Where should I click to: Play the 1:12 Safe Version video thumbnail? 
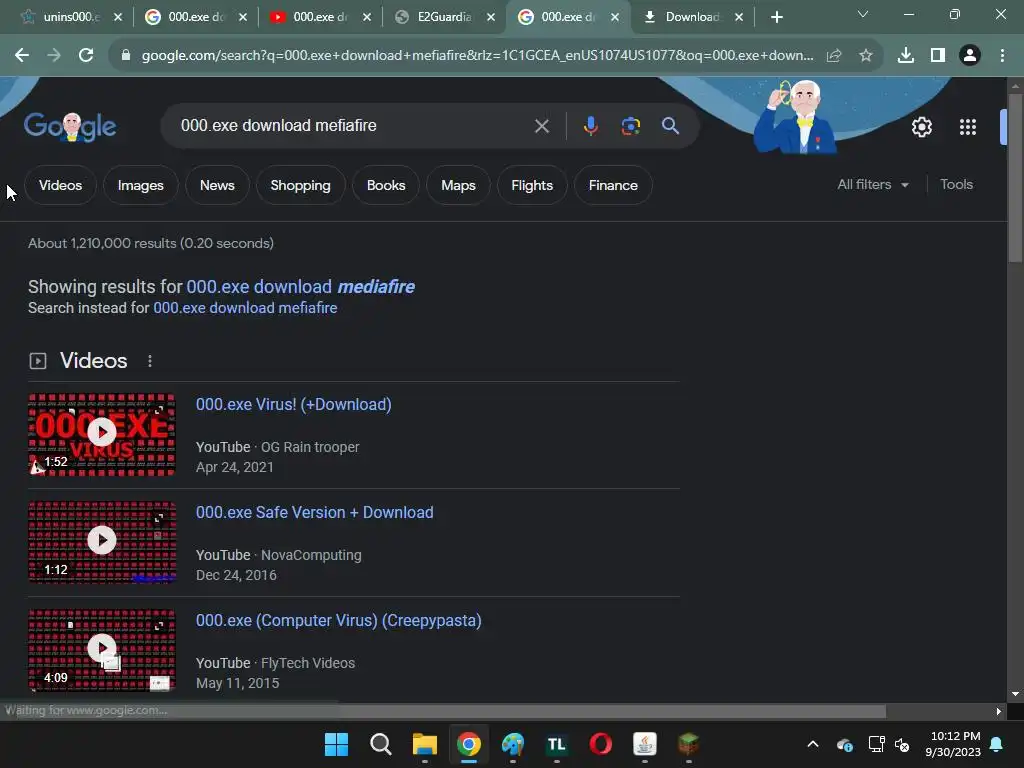click(102, 541)
